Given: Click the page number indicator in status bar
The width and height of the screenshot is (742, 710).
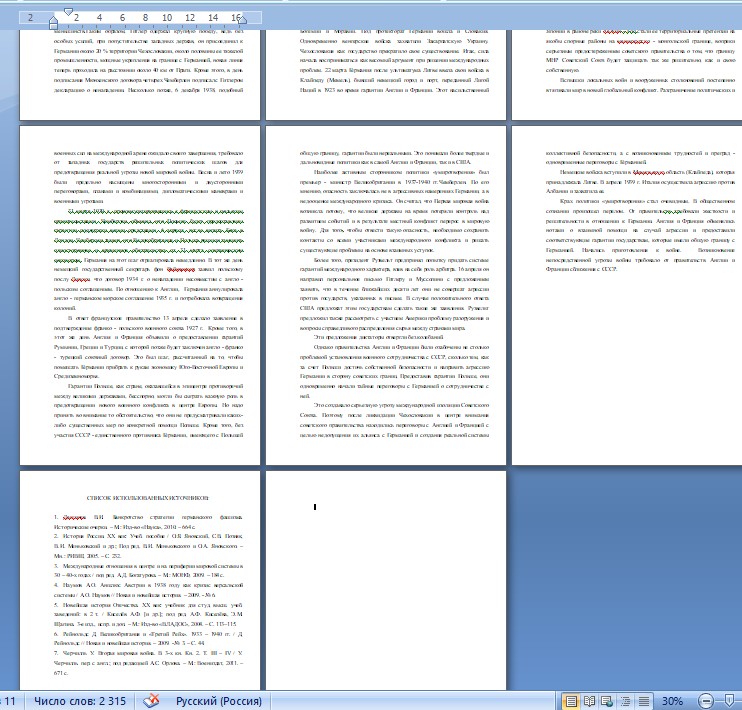Looking at the screenshot, I should (8, 700).
